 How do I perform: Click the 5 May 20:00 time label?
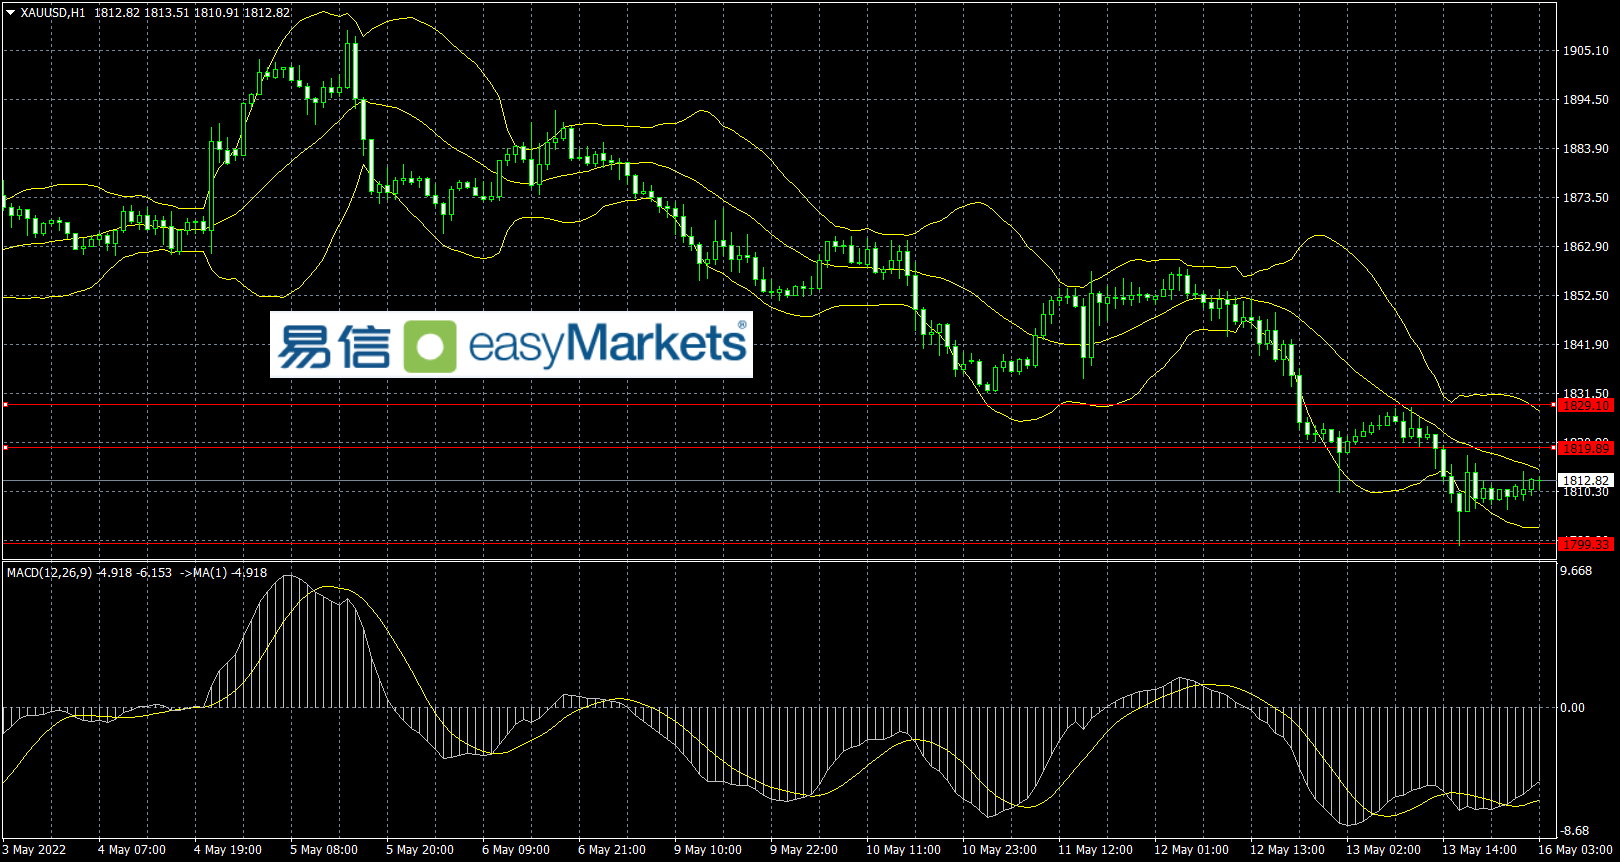click(x=420, y=850)
